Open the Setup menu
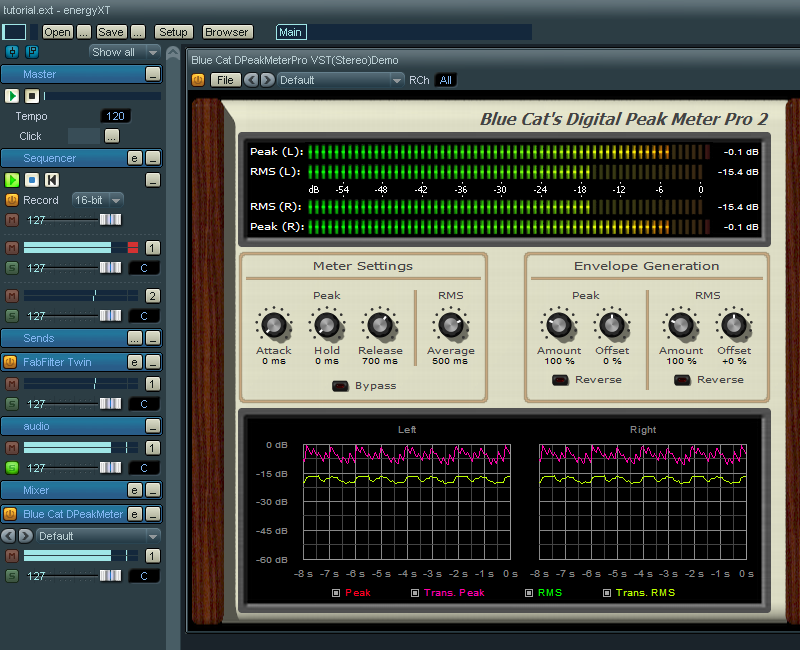 [x=173, y=32]
